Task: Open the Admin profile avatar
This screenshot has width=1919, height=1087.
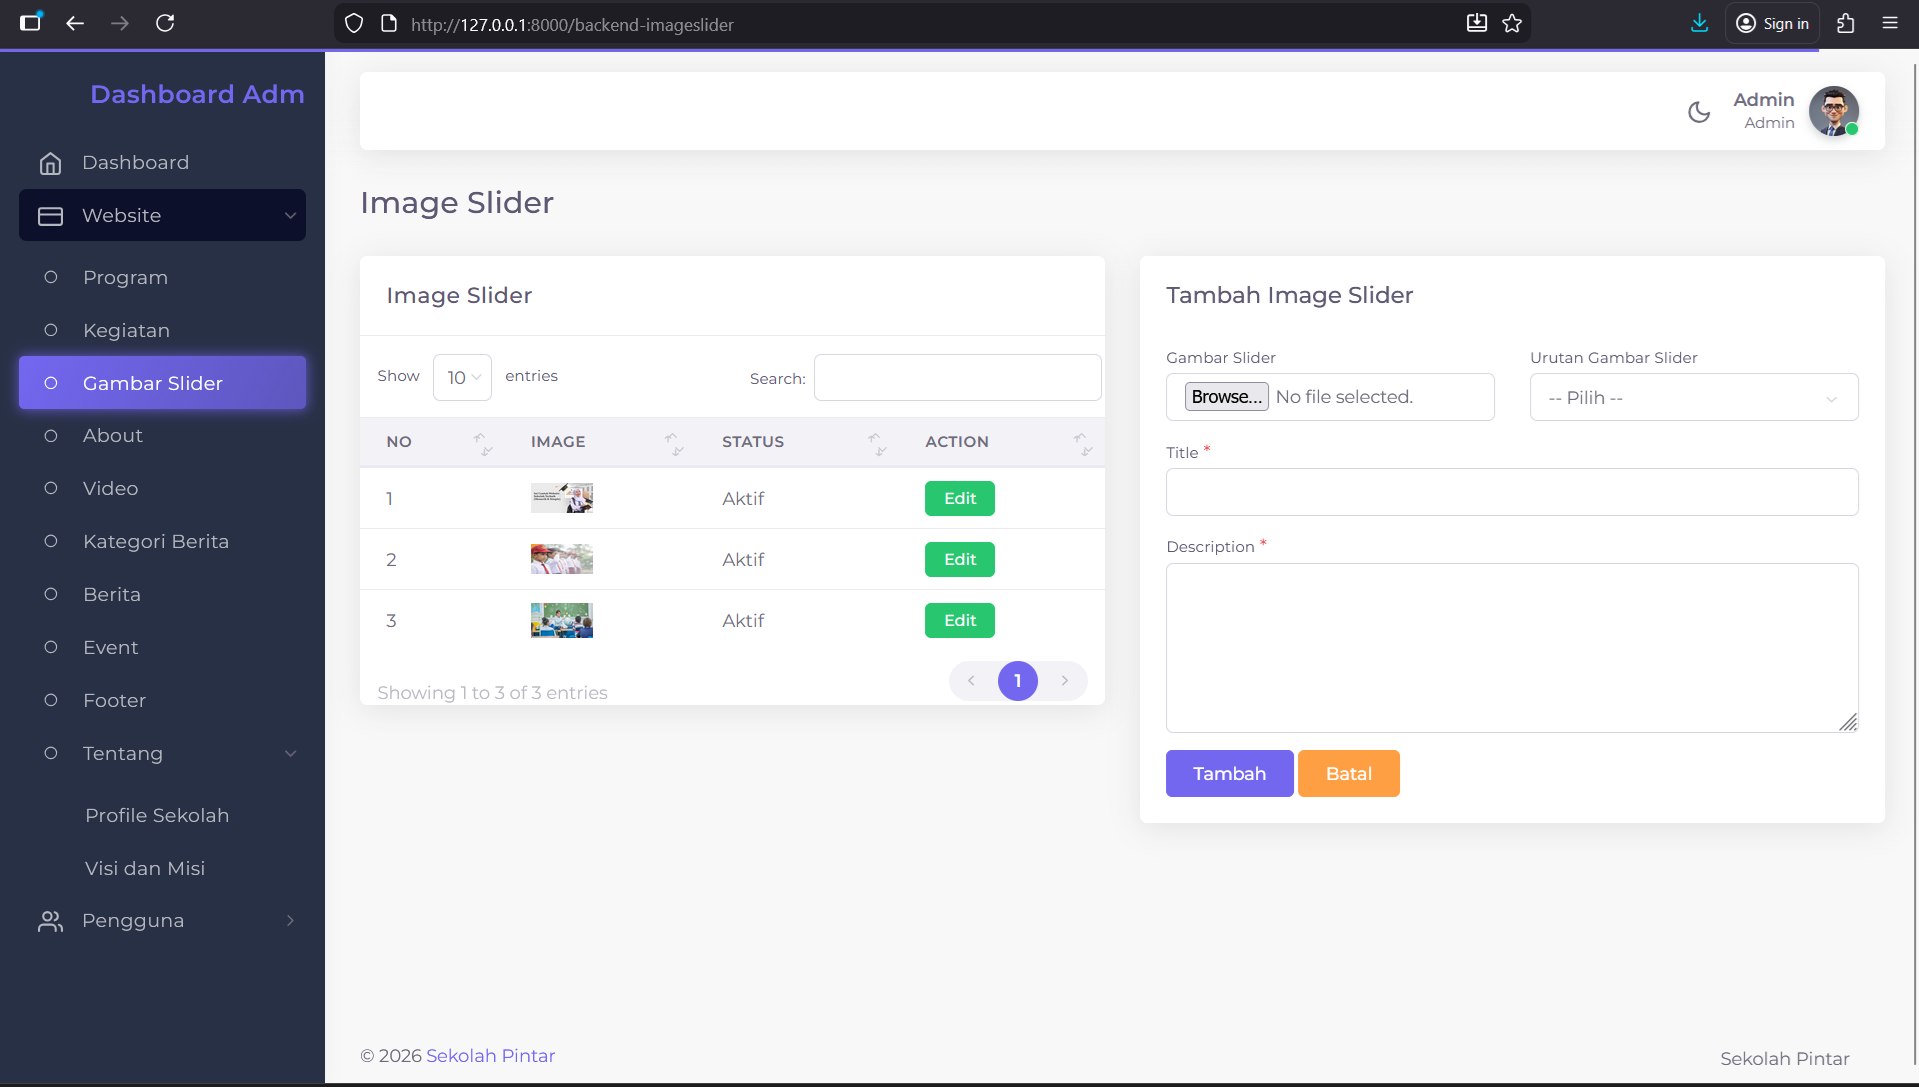Action: pos(1833,111)
